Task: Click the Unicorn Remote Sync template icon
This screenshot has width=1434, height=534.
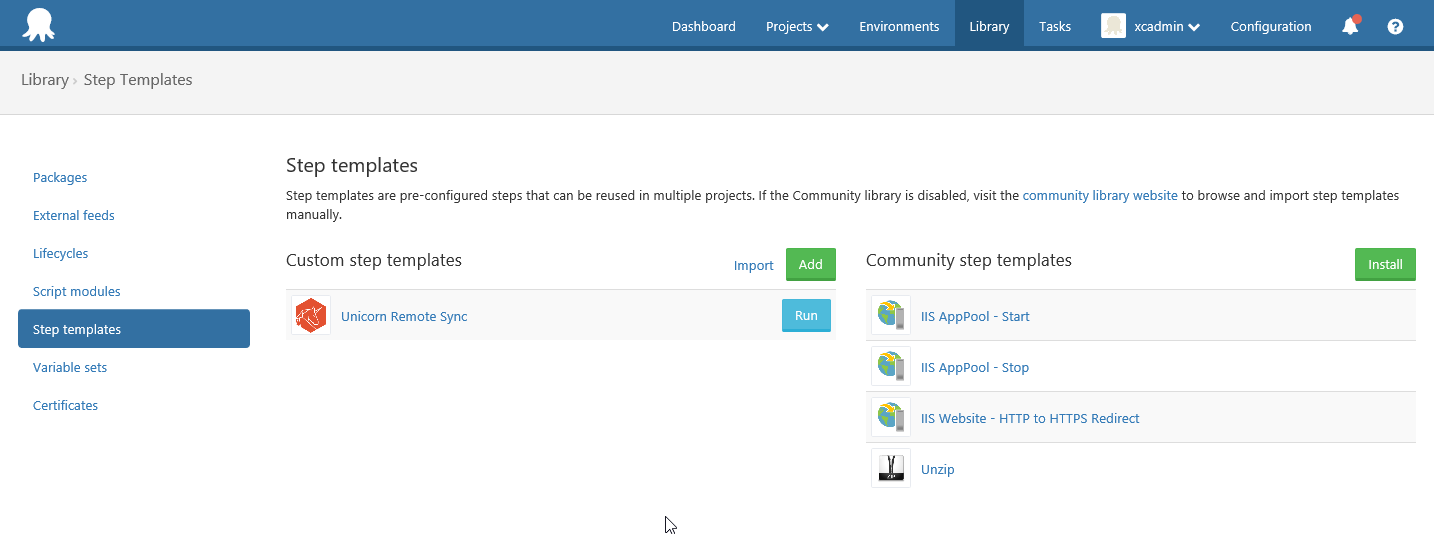Action: (311, 316)
